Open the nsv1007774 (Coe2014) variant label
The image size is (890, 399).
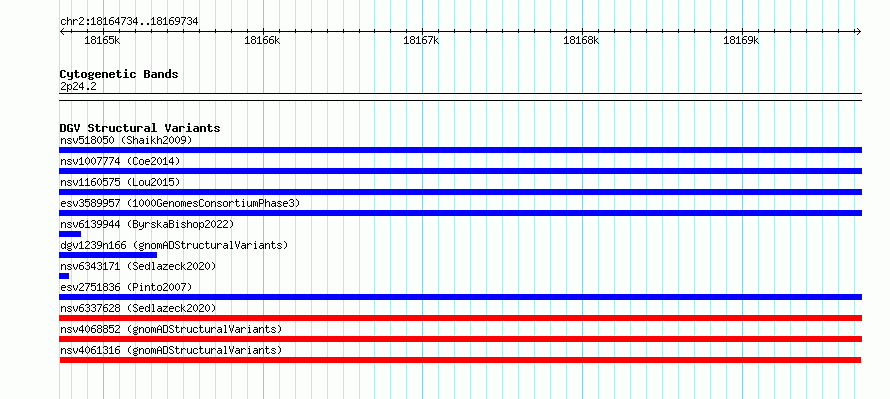click(120, 161)
